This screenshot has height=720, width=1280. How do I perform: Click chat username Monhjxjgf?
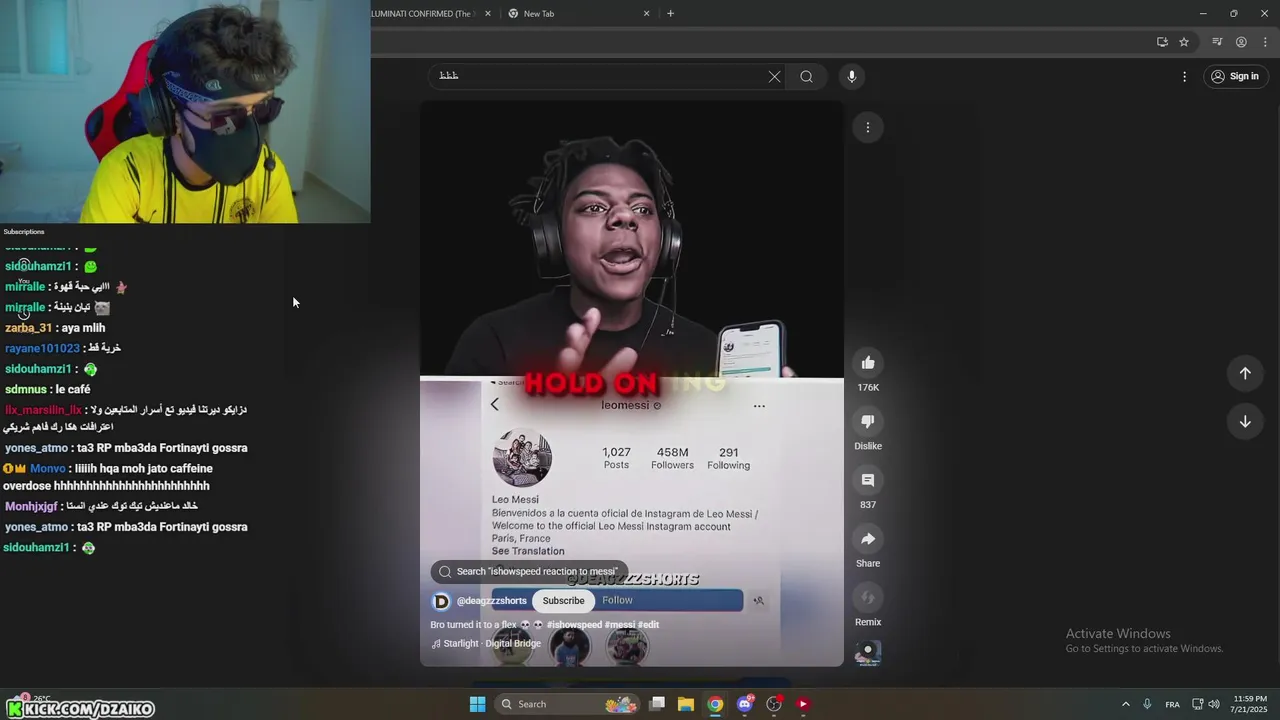point(31,507)
